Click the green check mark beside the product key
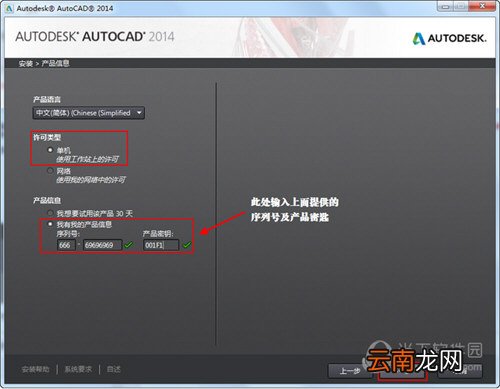Image resolution: width=500 pixels, height=389 pixels. pos(187,245)
